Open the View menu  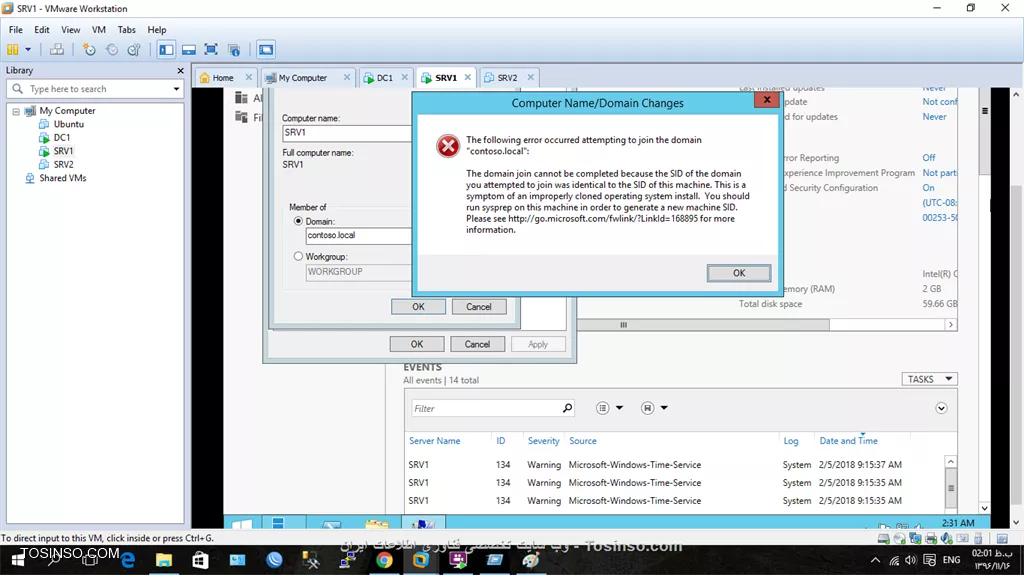click(71, 29)
